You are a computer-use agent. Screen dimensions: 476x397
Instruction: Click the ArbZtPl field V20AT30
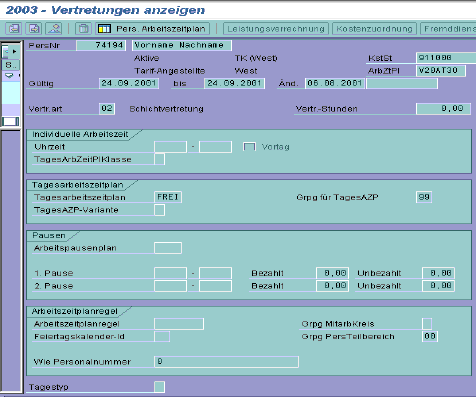coord(441,71)
